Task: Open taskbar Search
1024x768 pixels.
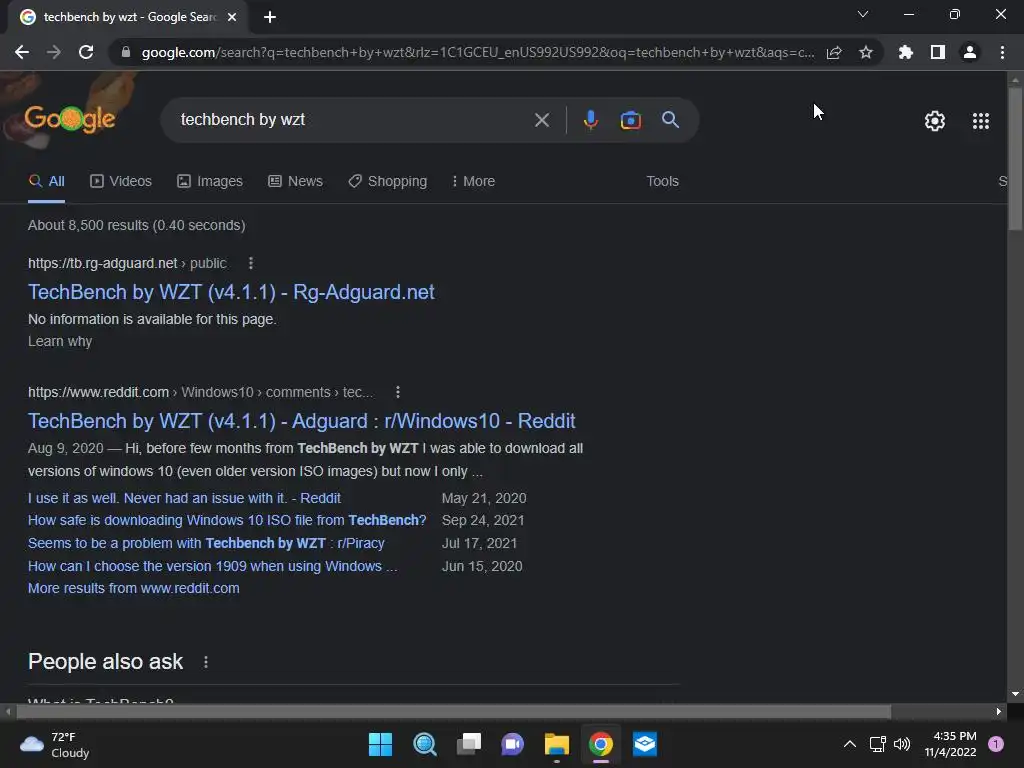Action: coord(424,744)
